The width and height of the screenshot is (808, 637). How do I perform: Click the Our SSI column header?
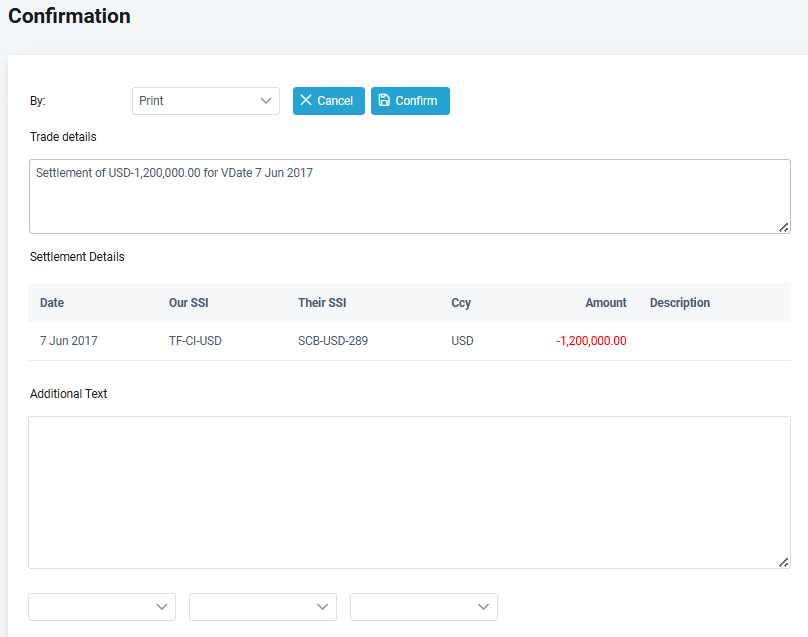189,303
